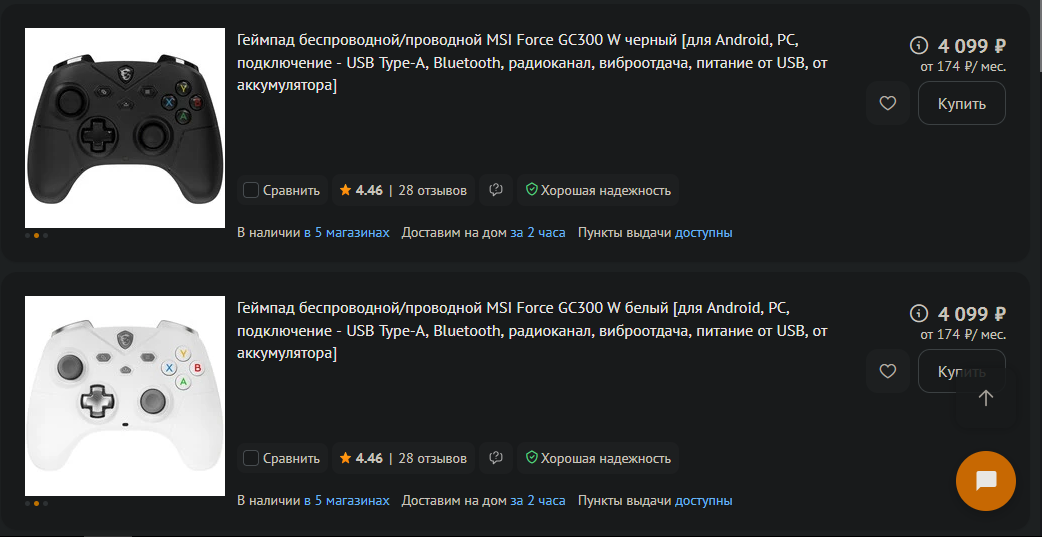Image resolution: width=1042 pixels, height=537 pixels.
Task: Click 'доступны' pickup points link, black gamepad
Action: point(704,232)
